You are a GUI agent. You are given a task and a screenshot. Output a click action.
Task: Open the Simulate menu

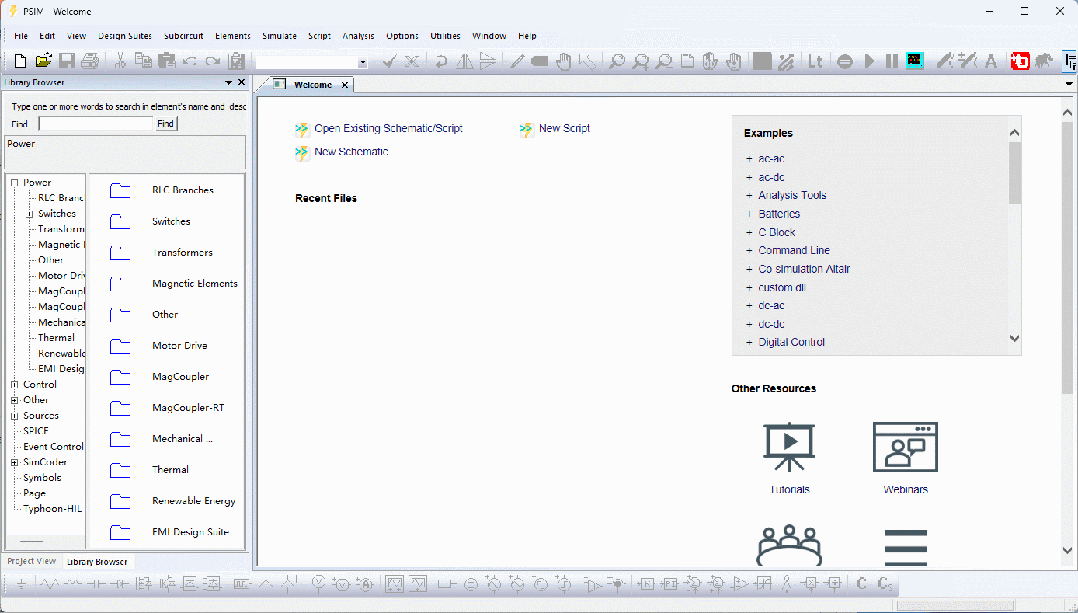(x=279, y=36)
